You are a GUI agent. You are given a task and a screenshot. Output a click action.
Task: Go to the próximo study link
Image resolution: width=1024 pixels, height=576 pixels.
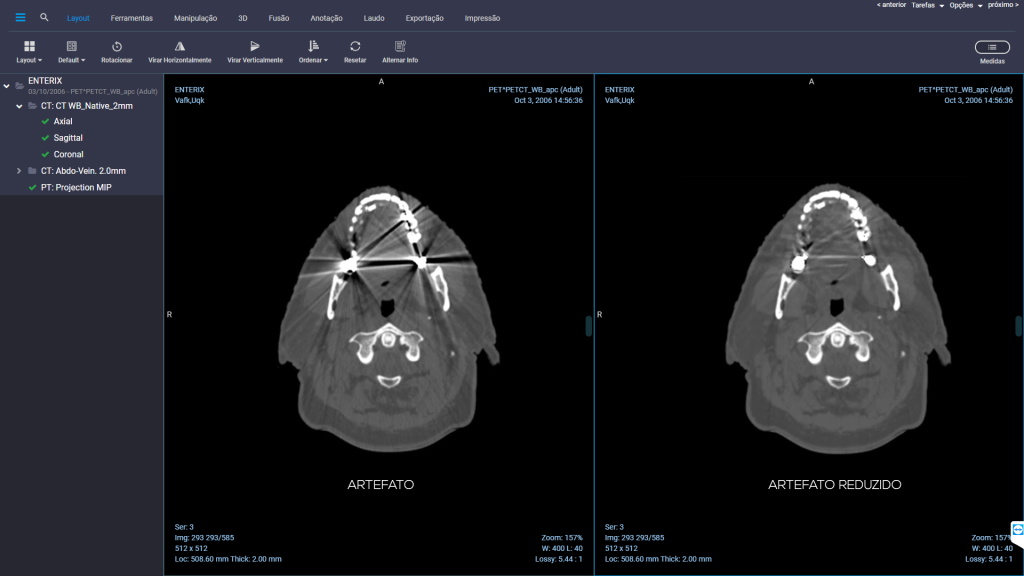pos(1003,5)
